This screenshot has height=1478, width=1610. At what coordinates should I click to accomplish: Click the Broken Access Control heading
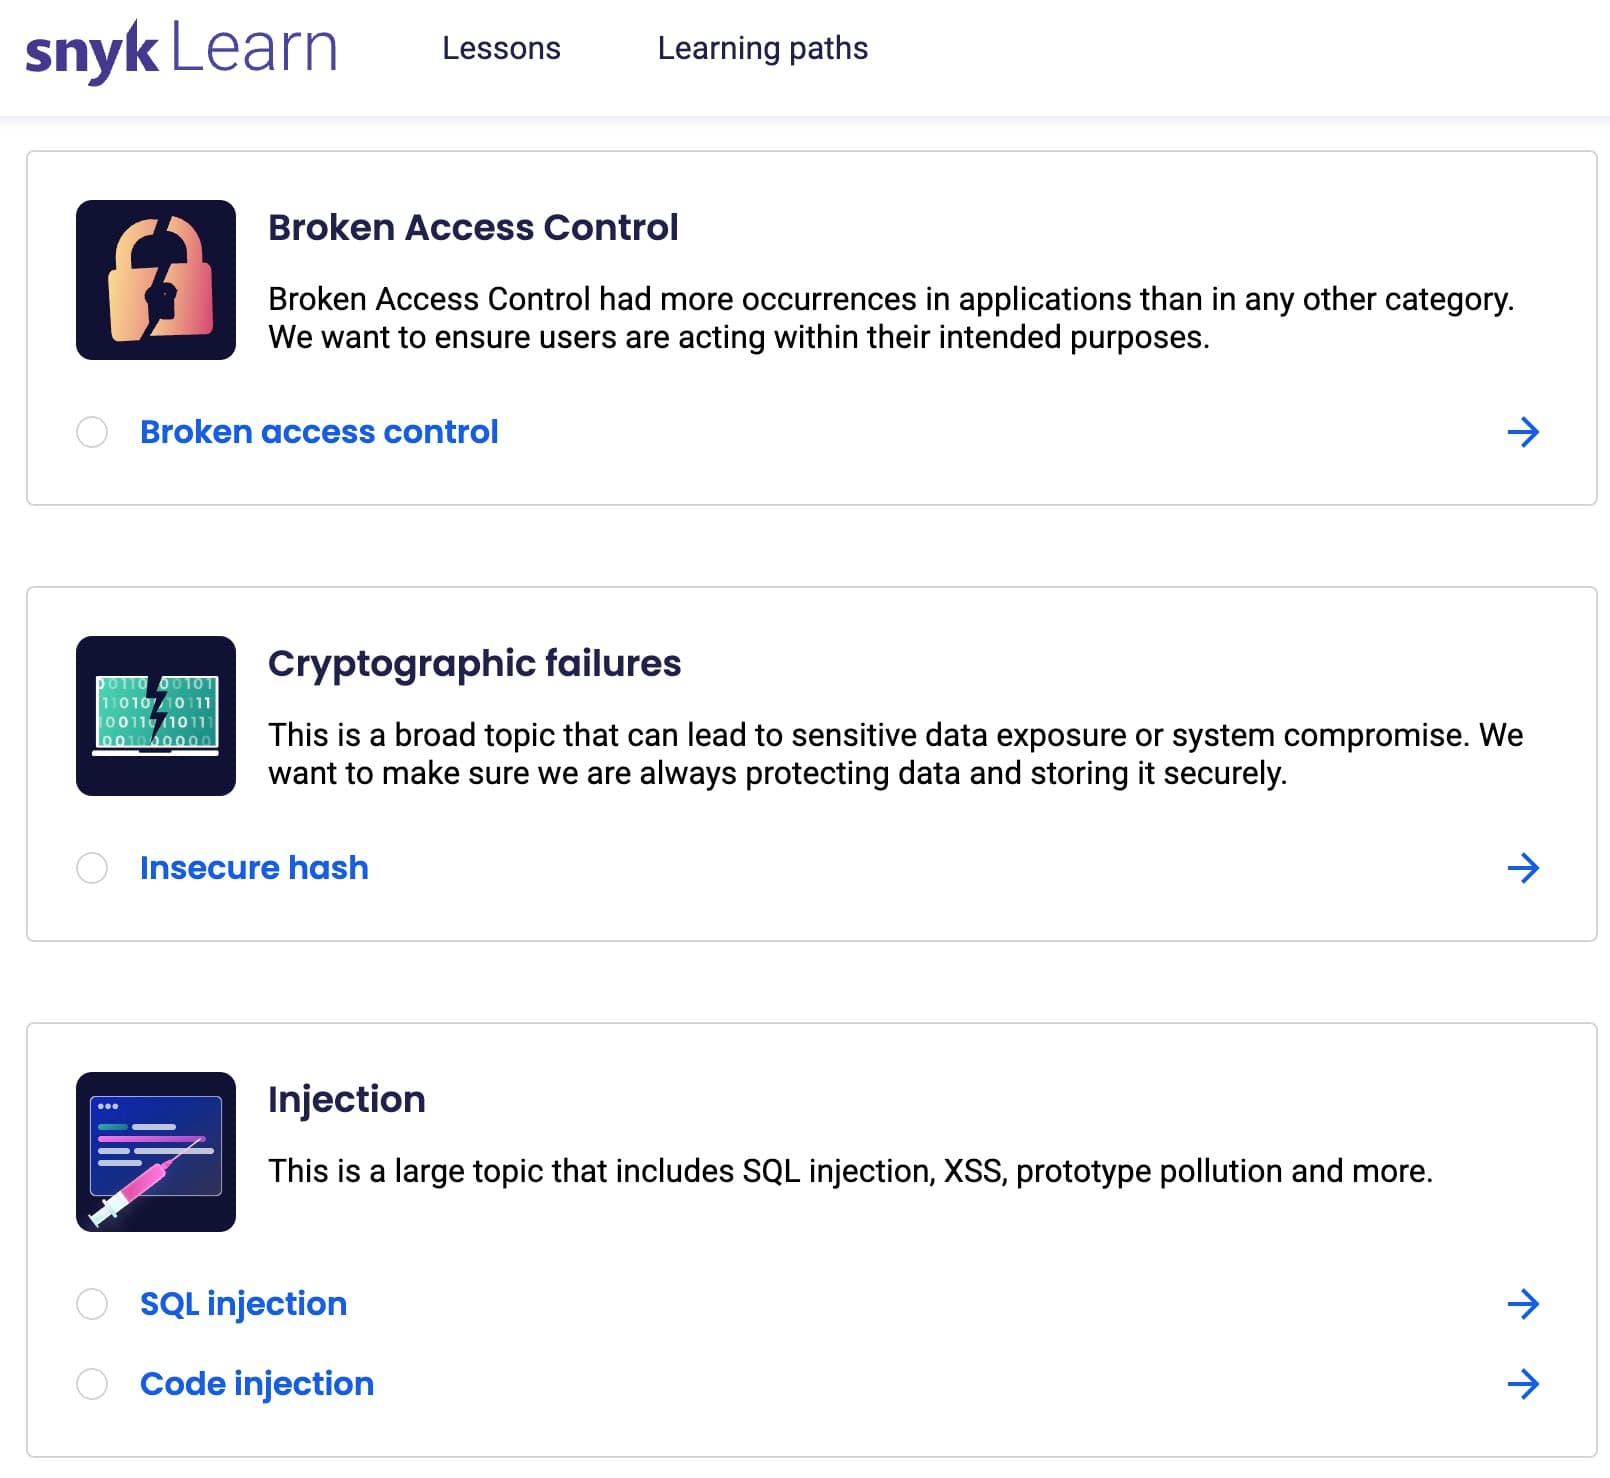(x=473, y=227)
